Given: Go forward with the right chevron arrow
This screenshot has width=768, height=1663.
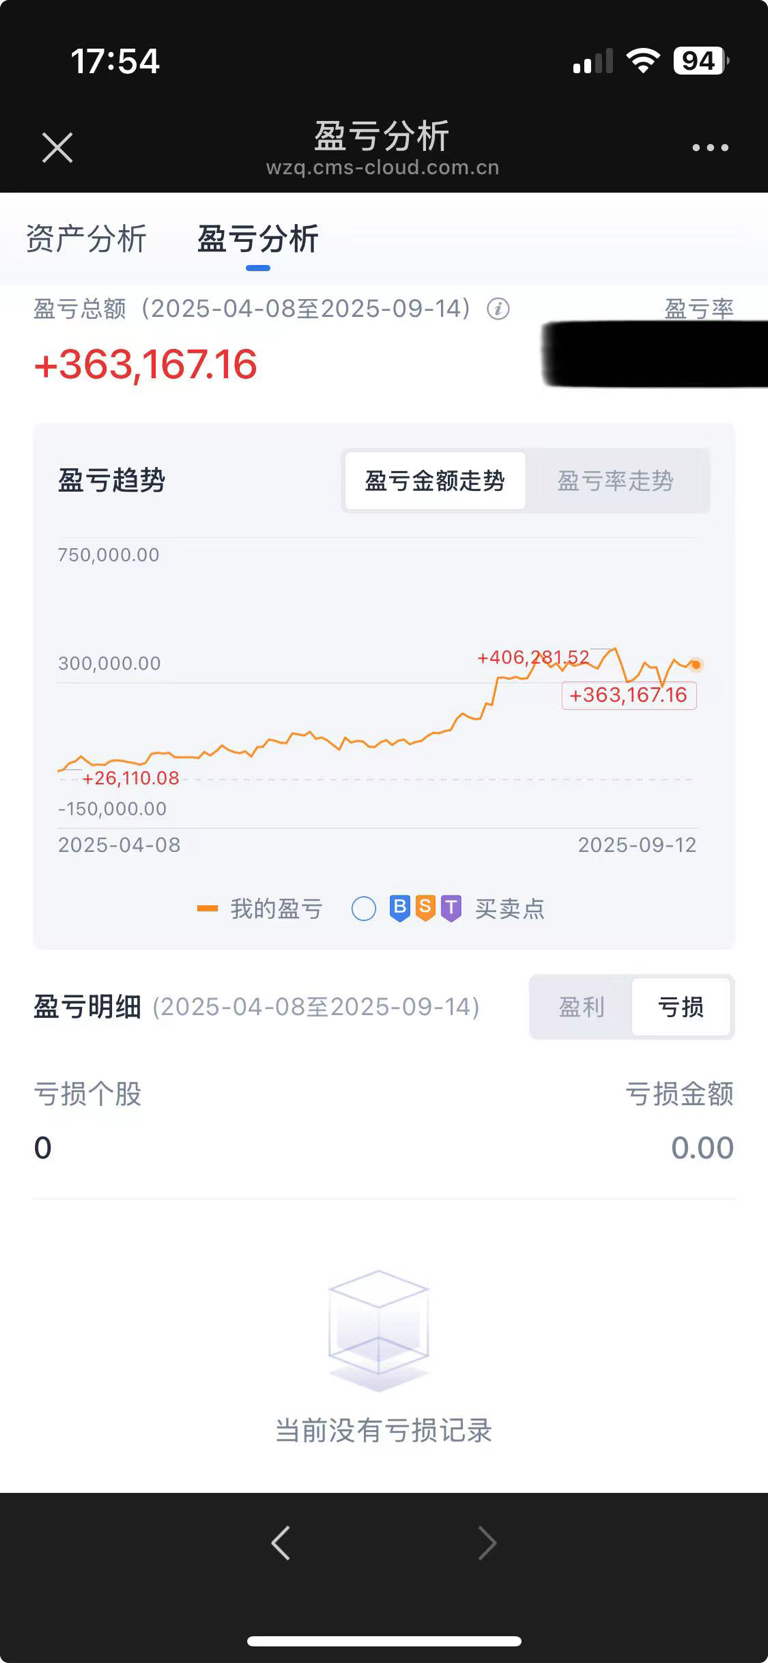Looking at the screenshot, I should pos(487,1543).
